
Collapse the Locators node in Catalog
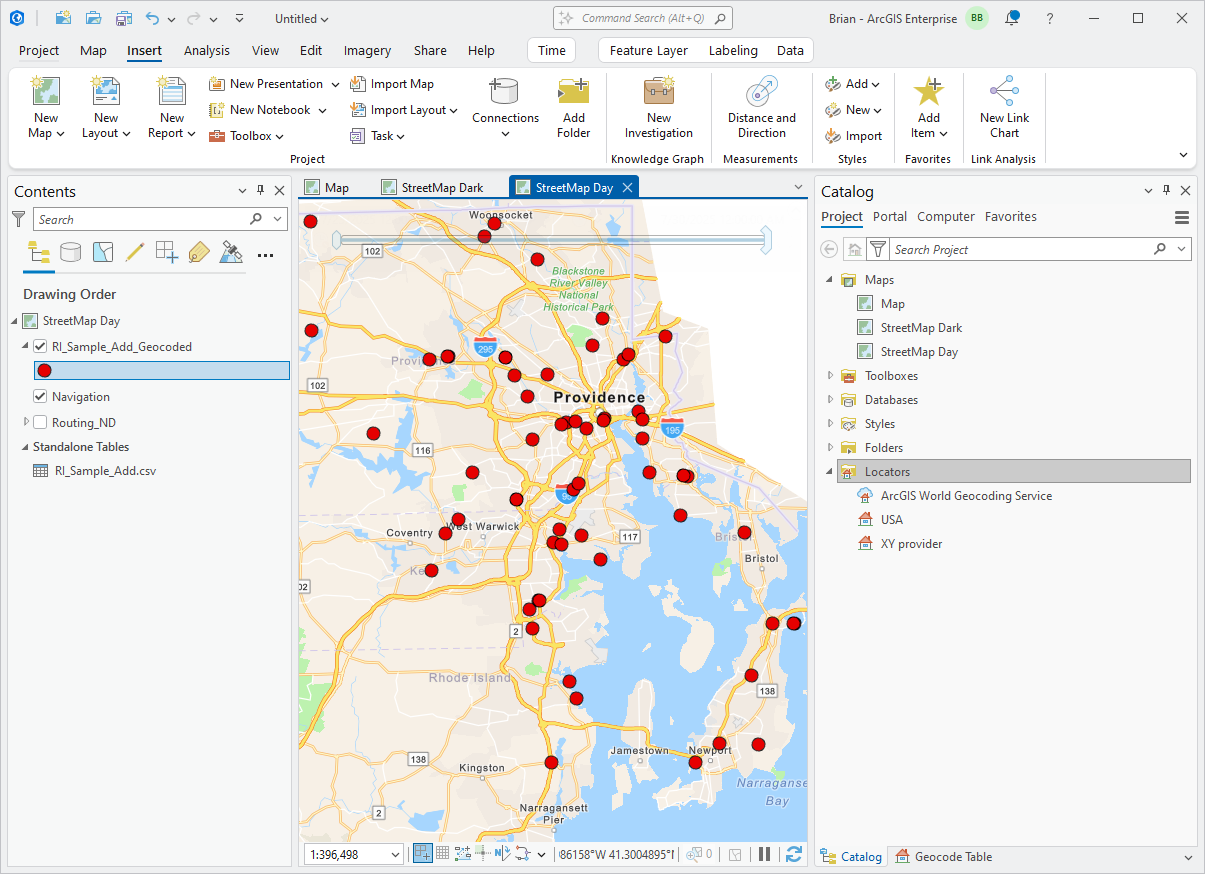click(830, 471)
